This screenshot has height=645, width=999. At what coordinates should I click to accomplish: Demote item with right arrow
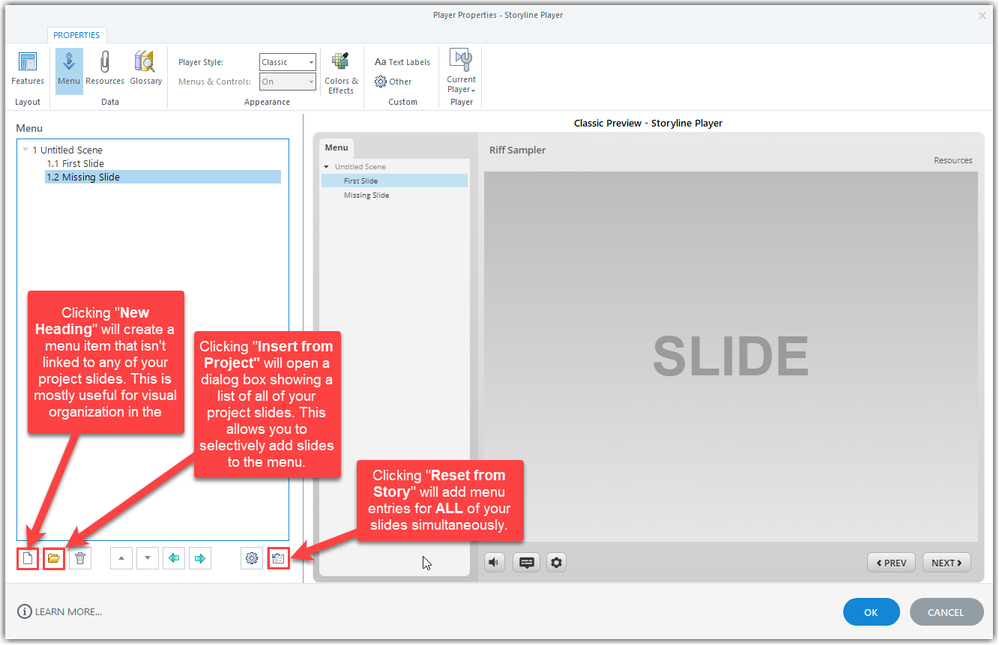tap(200, 559)
